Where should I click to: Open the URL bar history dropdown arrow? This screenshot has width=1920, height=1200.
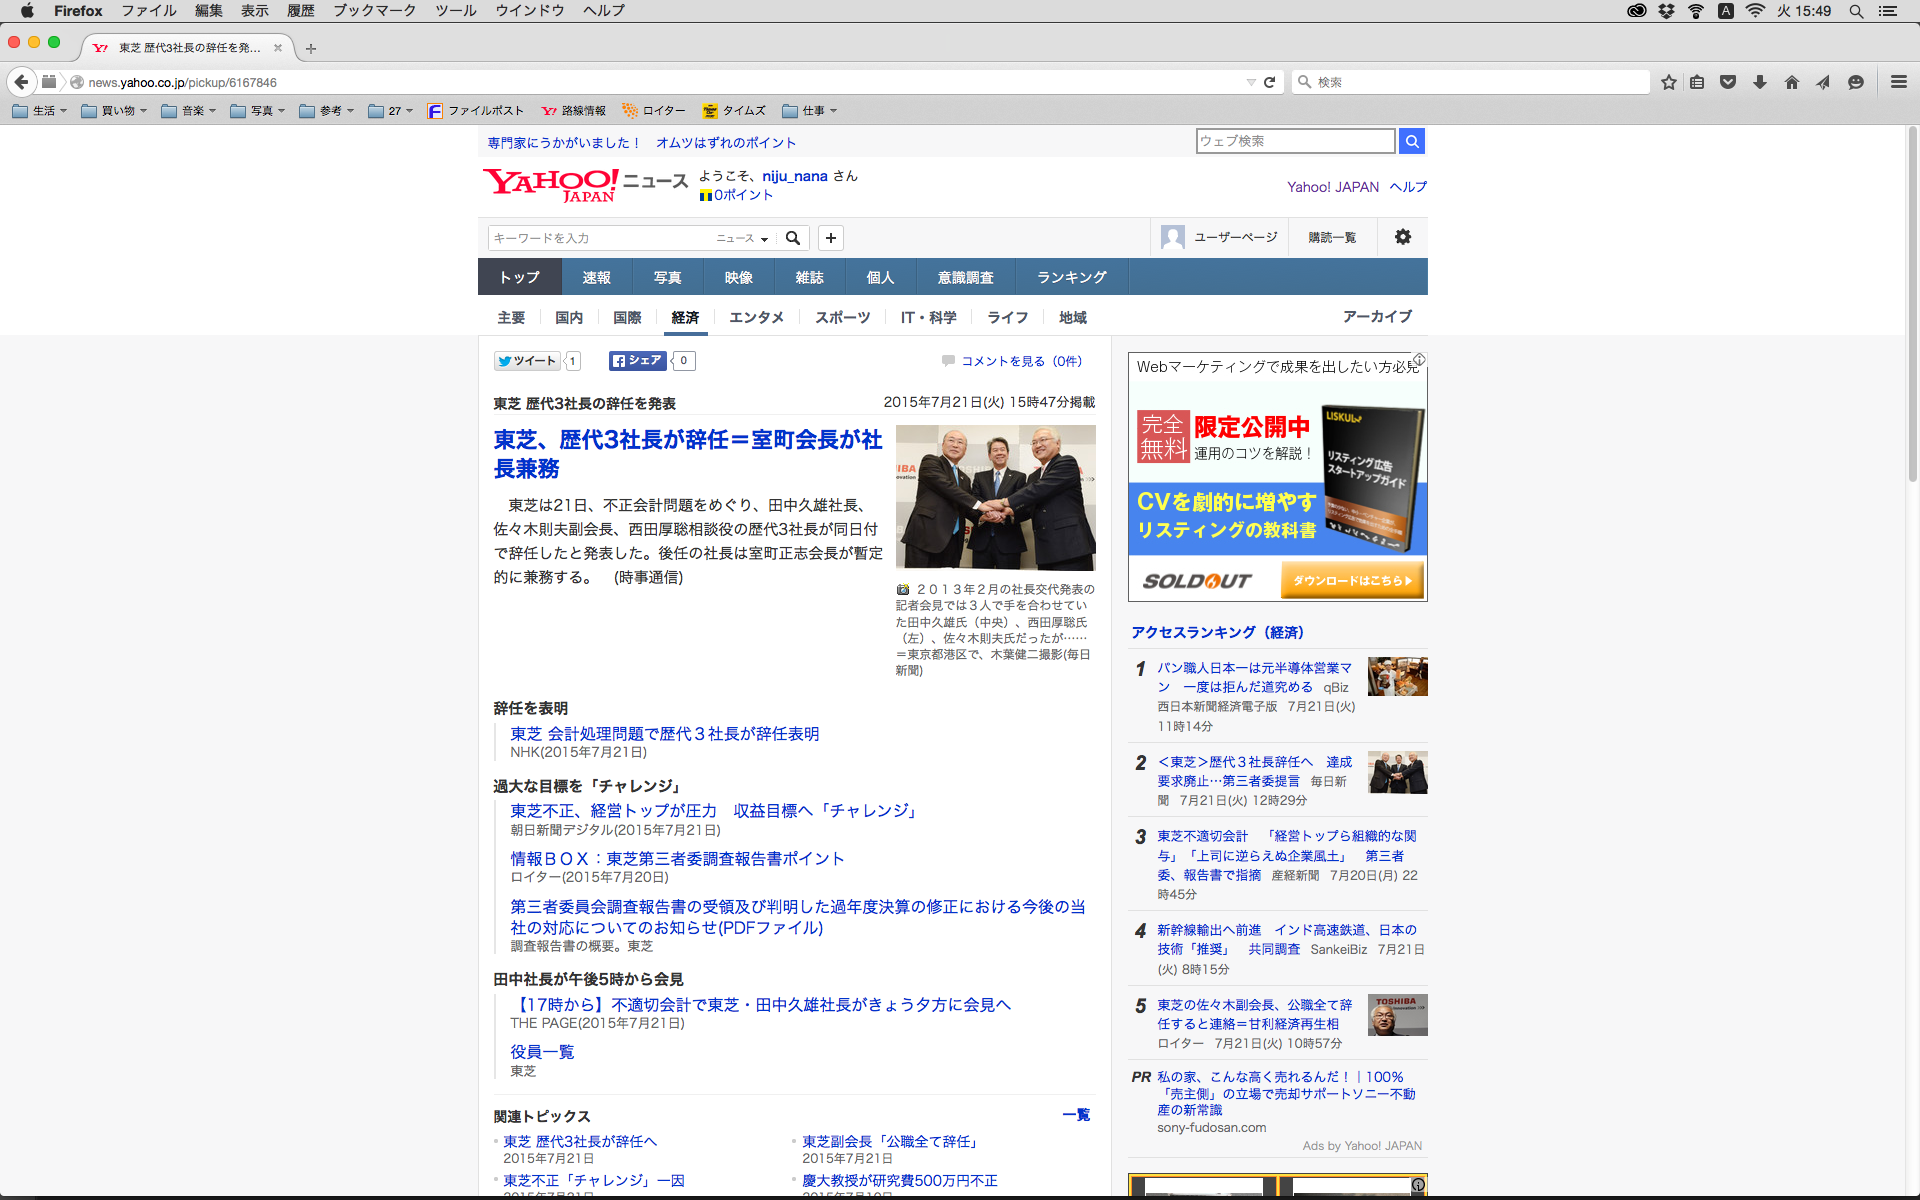click(x=1250, y=82)
